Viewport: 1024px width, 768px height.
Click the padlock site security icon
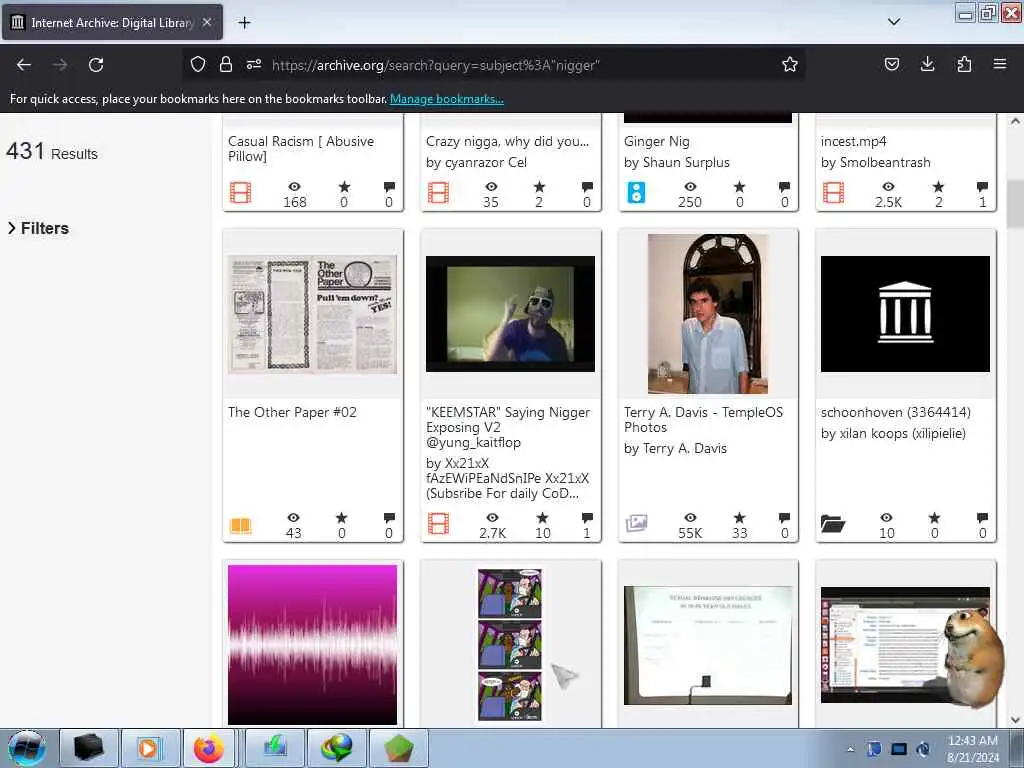(x=225, y=64)
